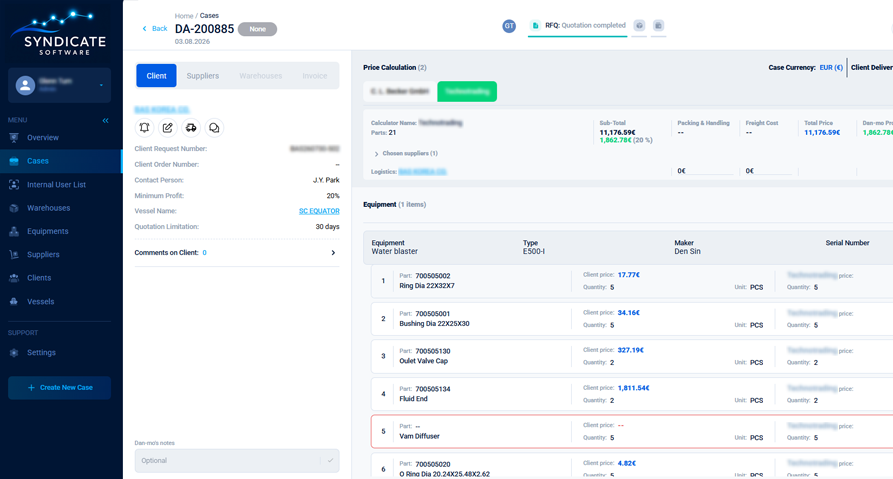Click the Quotation Limitation value 30 days
Screen dimensions: 893x479
point(327,227)
